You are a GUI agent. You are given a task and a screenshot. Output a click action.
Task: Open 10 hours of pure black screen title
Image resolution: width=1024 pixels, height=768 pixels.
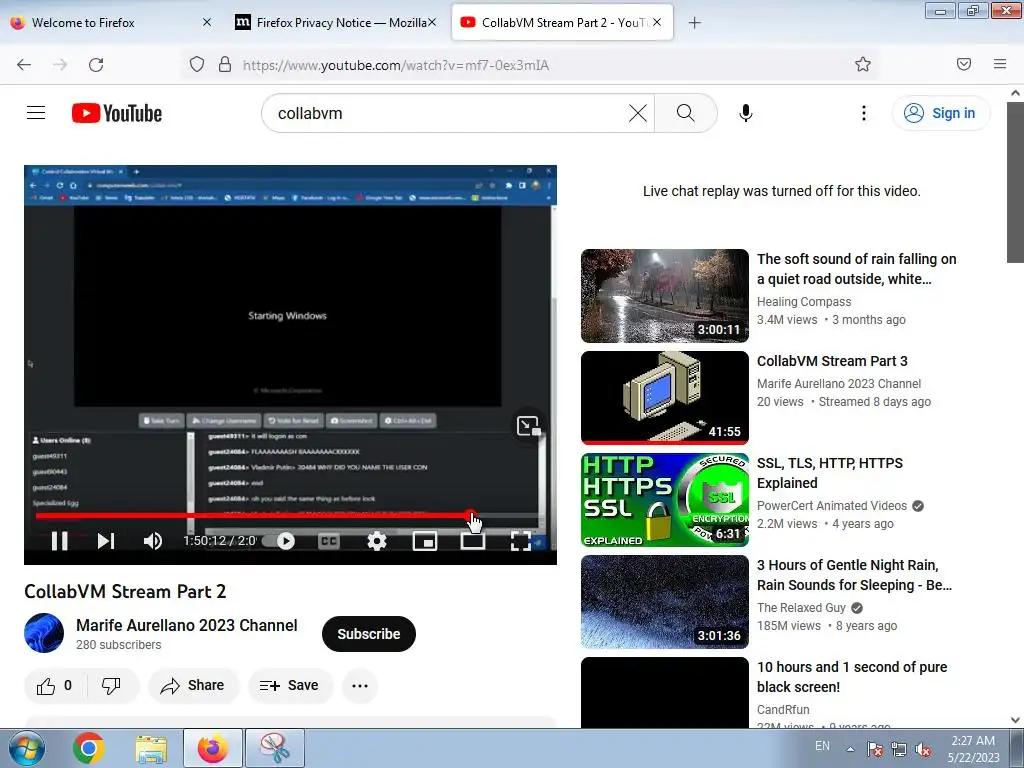(x=852, y=677)
